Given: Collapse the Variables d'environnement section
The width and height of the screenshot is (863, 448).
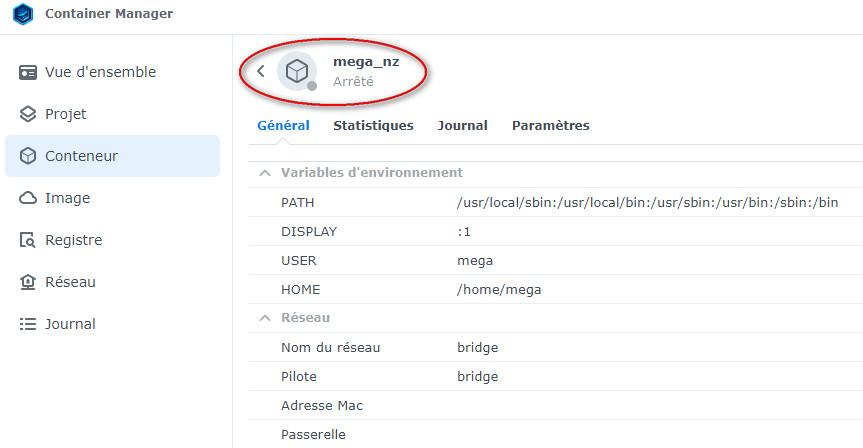Looking at the screenshot, I should tap(265, 173).
